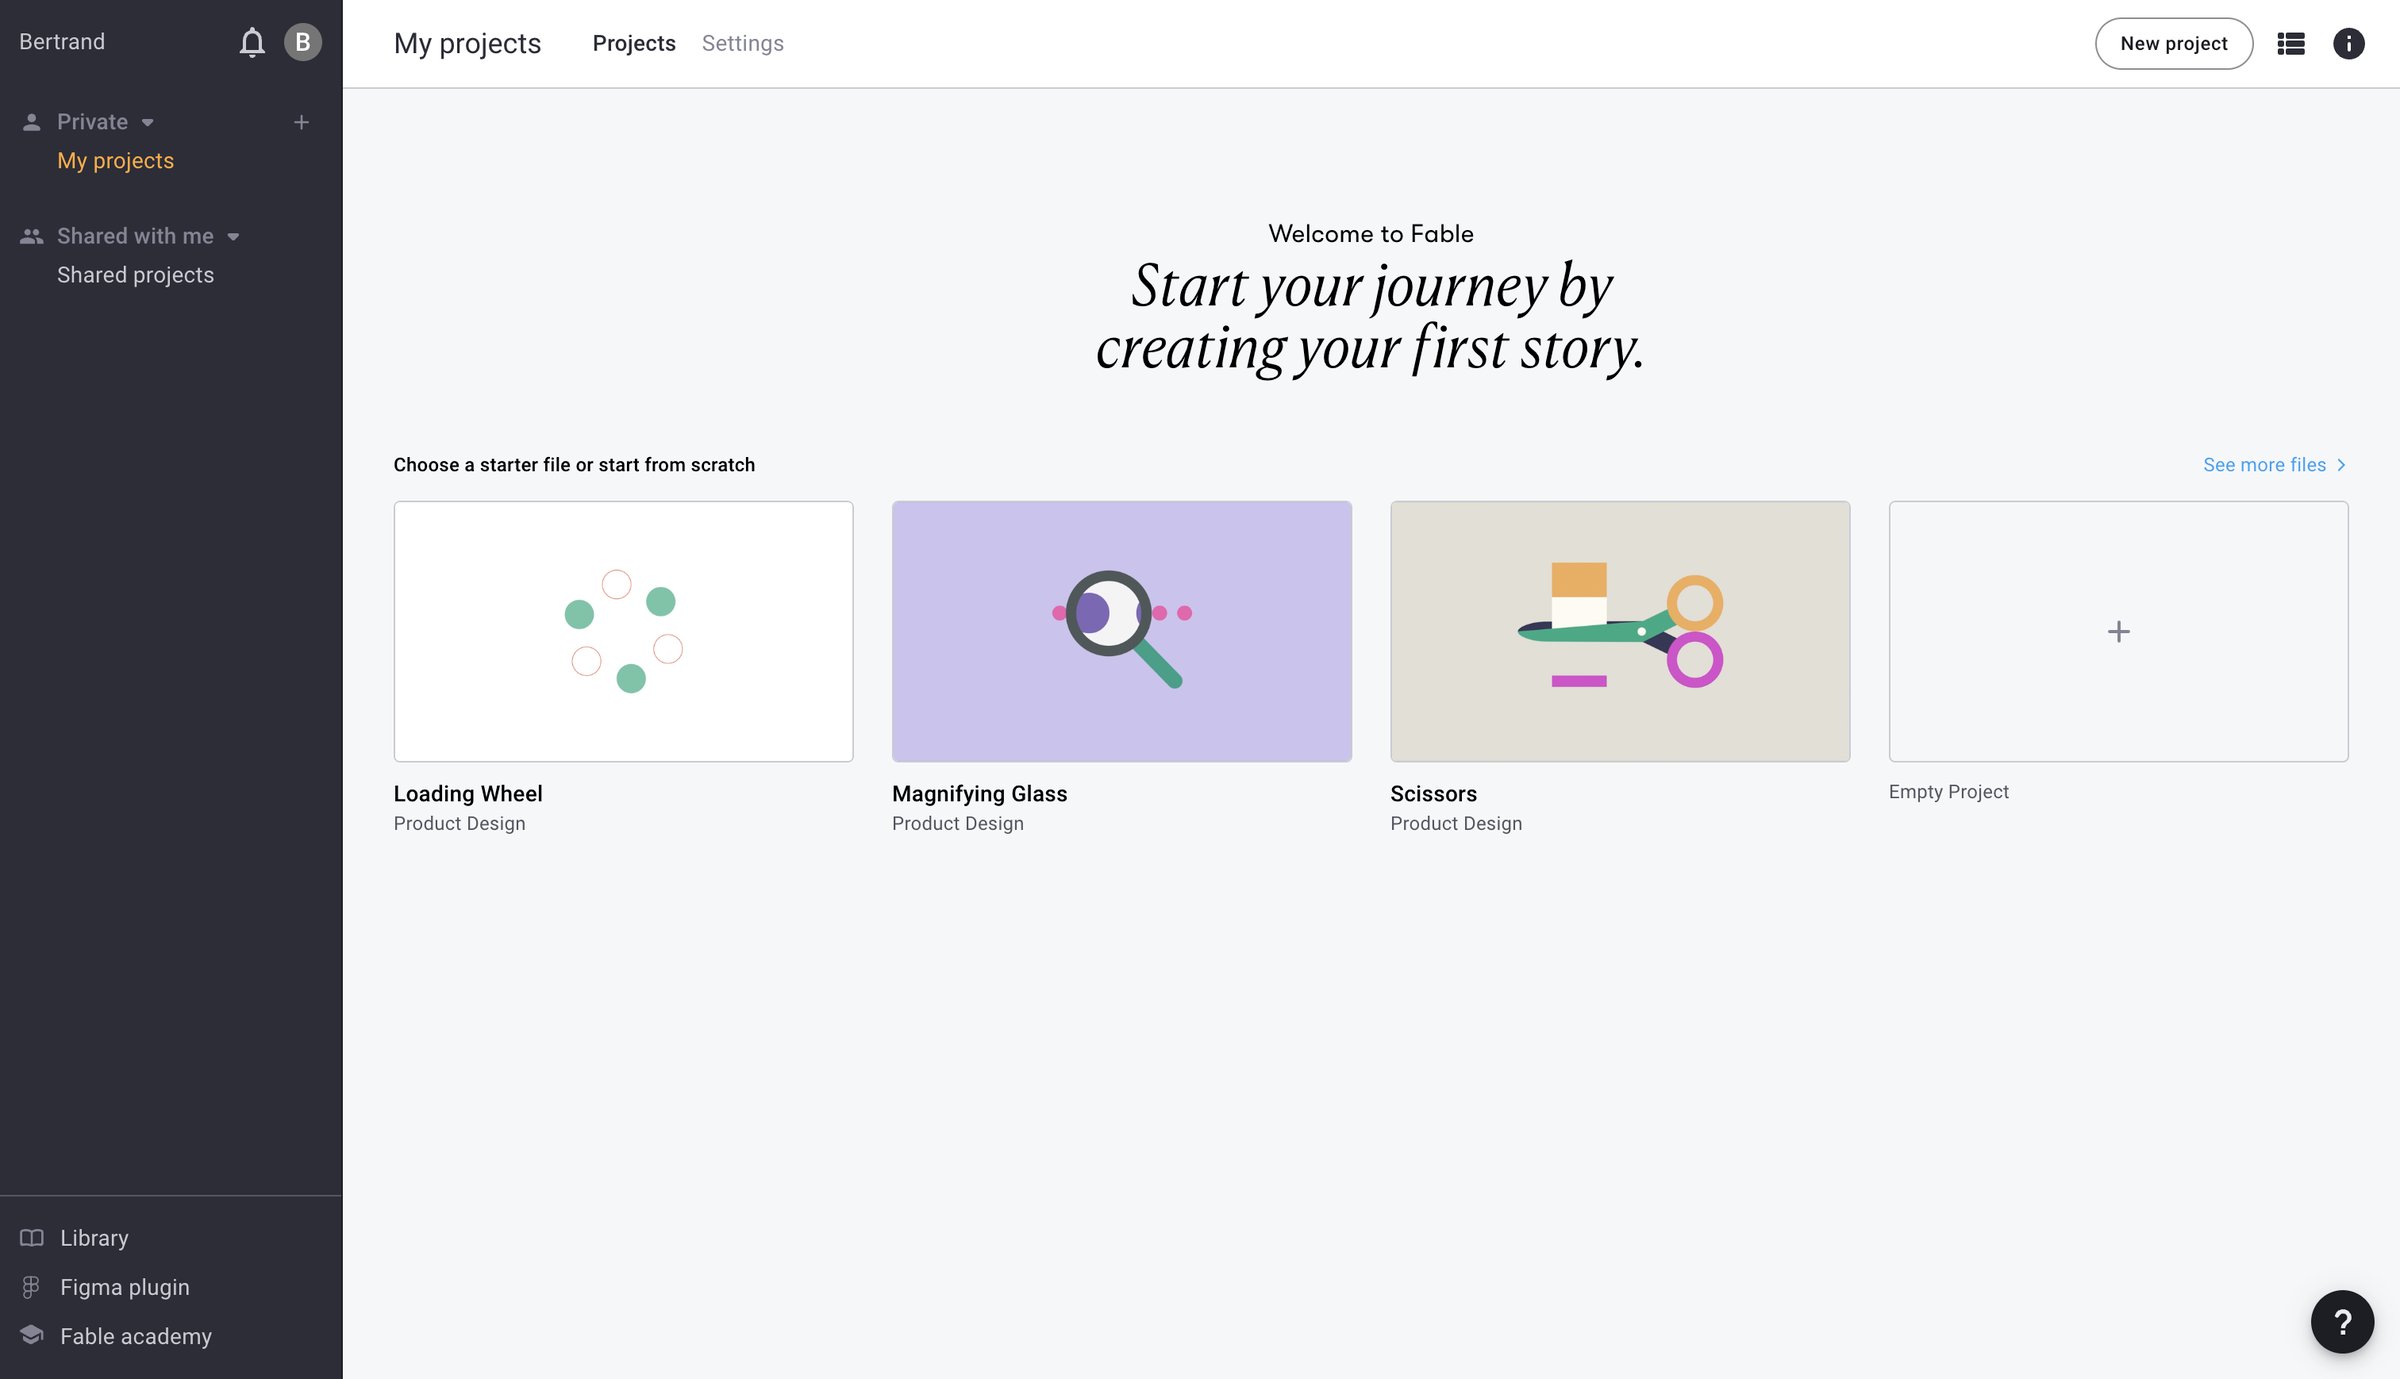Screen dimensions: 2400x1379
Task: Click Product Design under Scissors
Action: [1456, 824]
